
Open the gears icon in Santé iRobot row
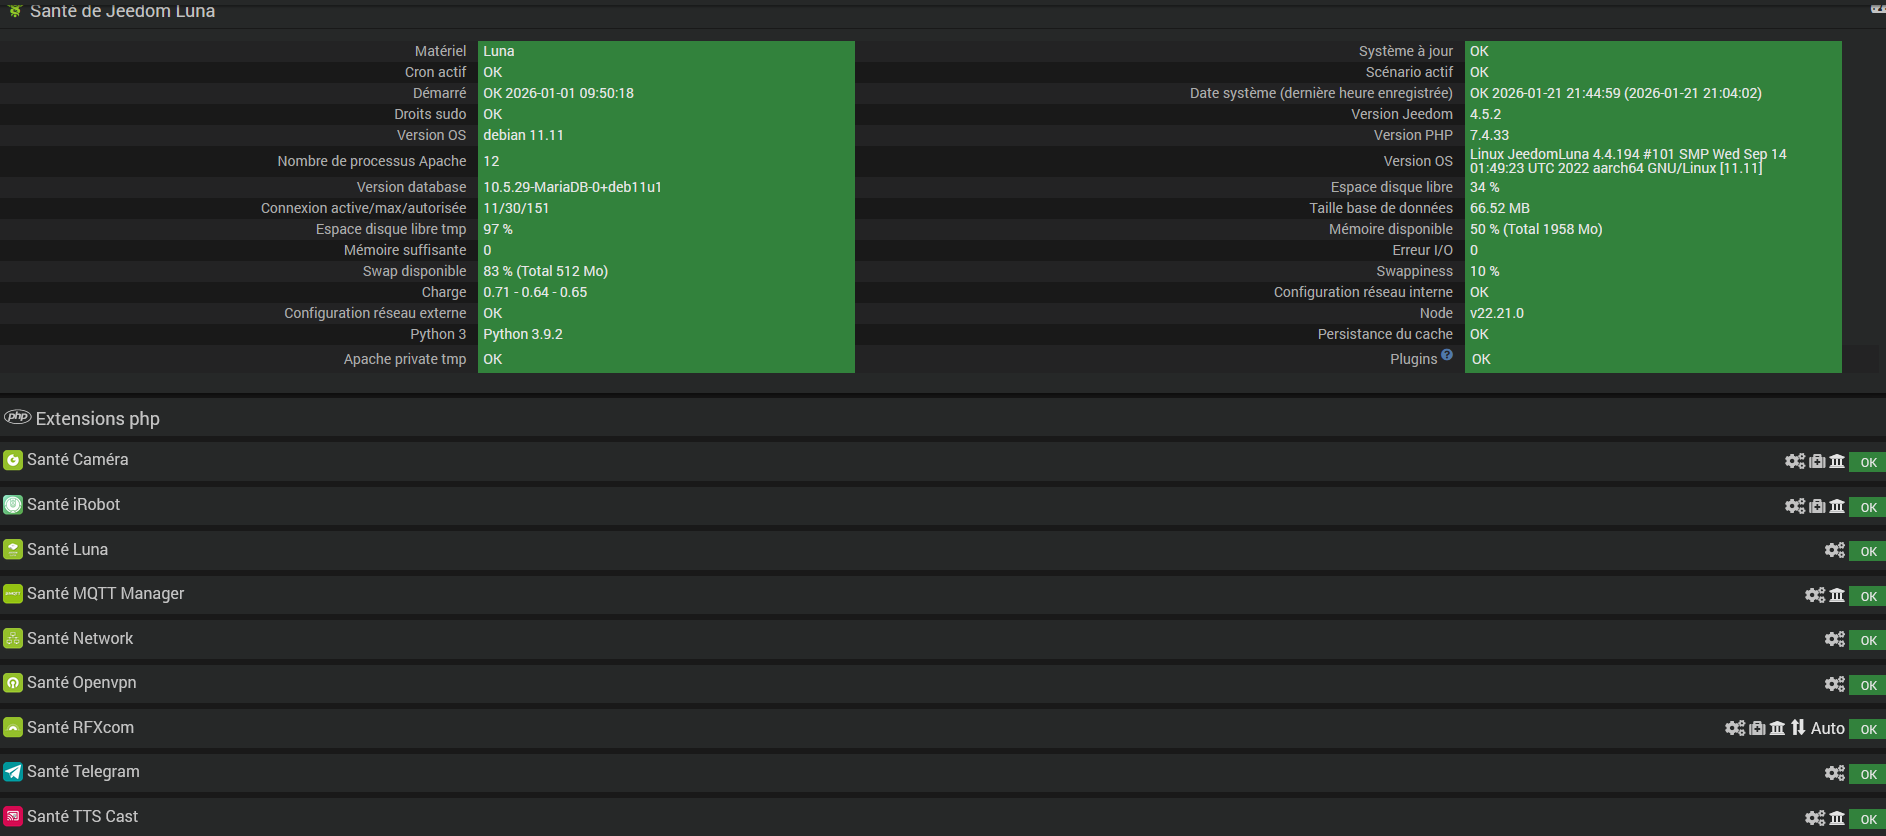1795,506
